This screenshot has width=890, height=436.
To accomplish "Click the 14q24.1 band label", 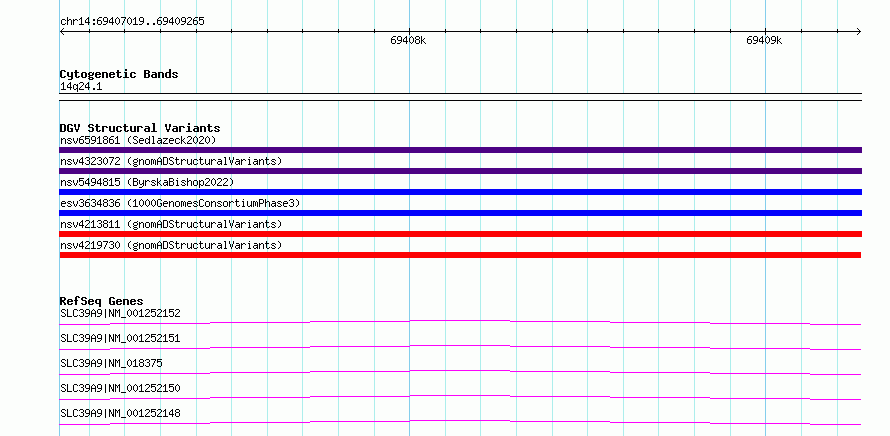I will tap(81, 87).
